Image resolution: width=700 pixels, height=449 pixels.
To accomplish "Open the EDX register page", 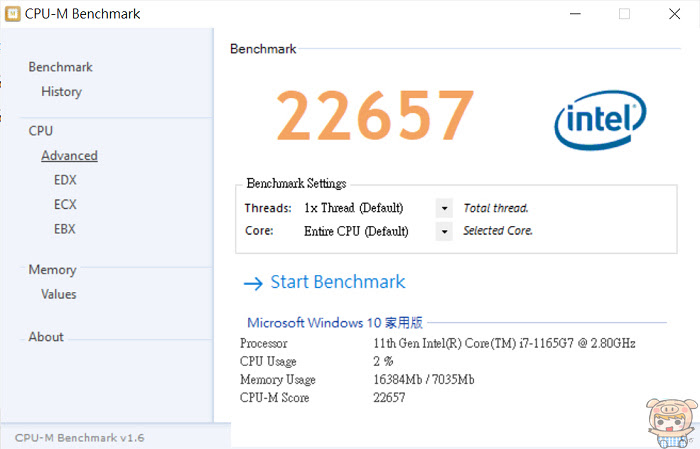I will click(65, 180).
